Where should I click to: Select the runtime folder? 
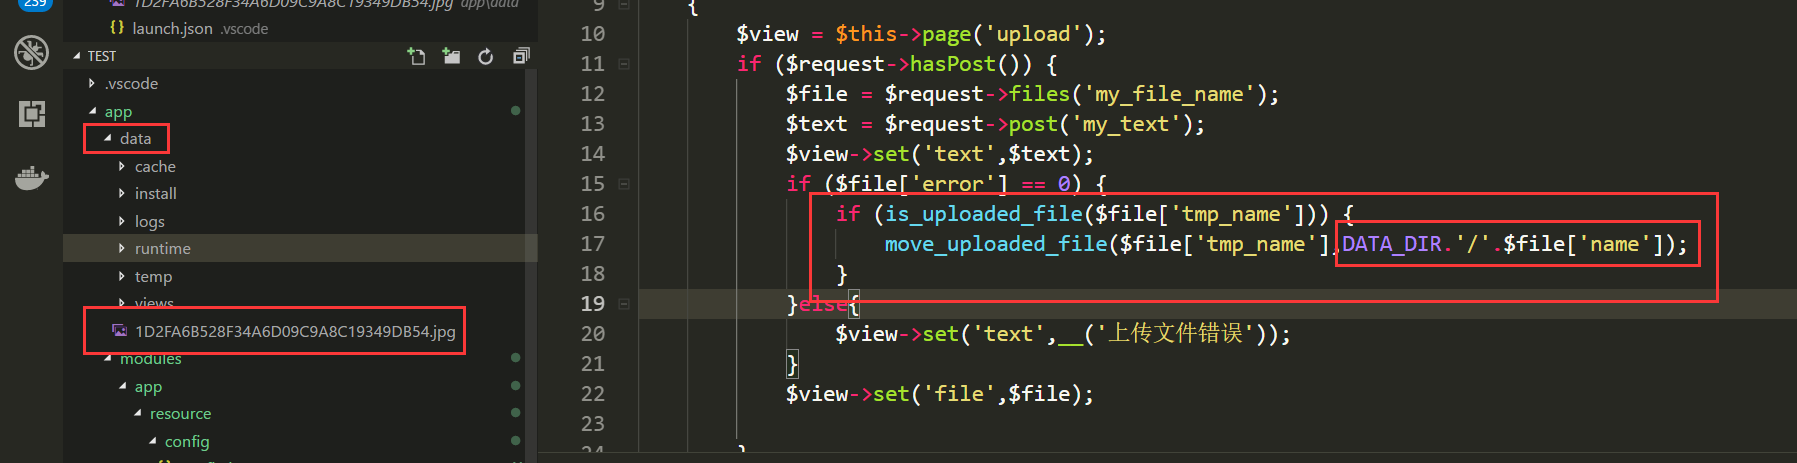pyautogui.click(x=162, y=249)
